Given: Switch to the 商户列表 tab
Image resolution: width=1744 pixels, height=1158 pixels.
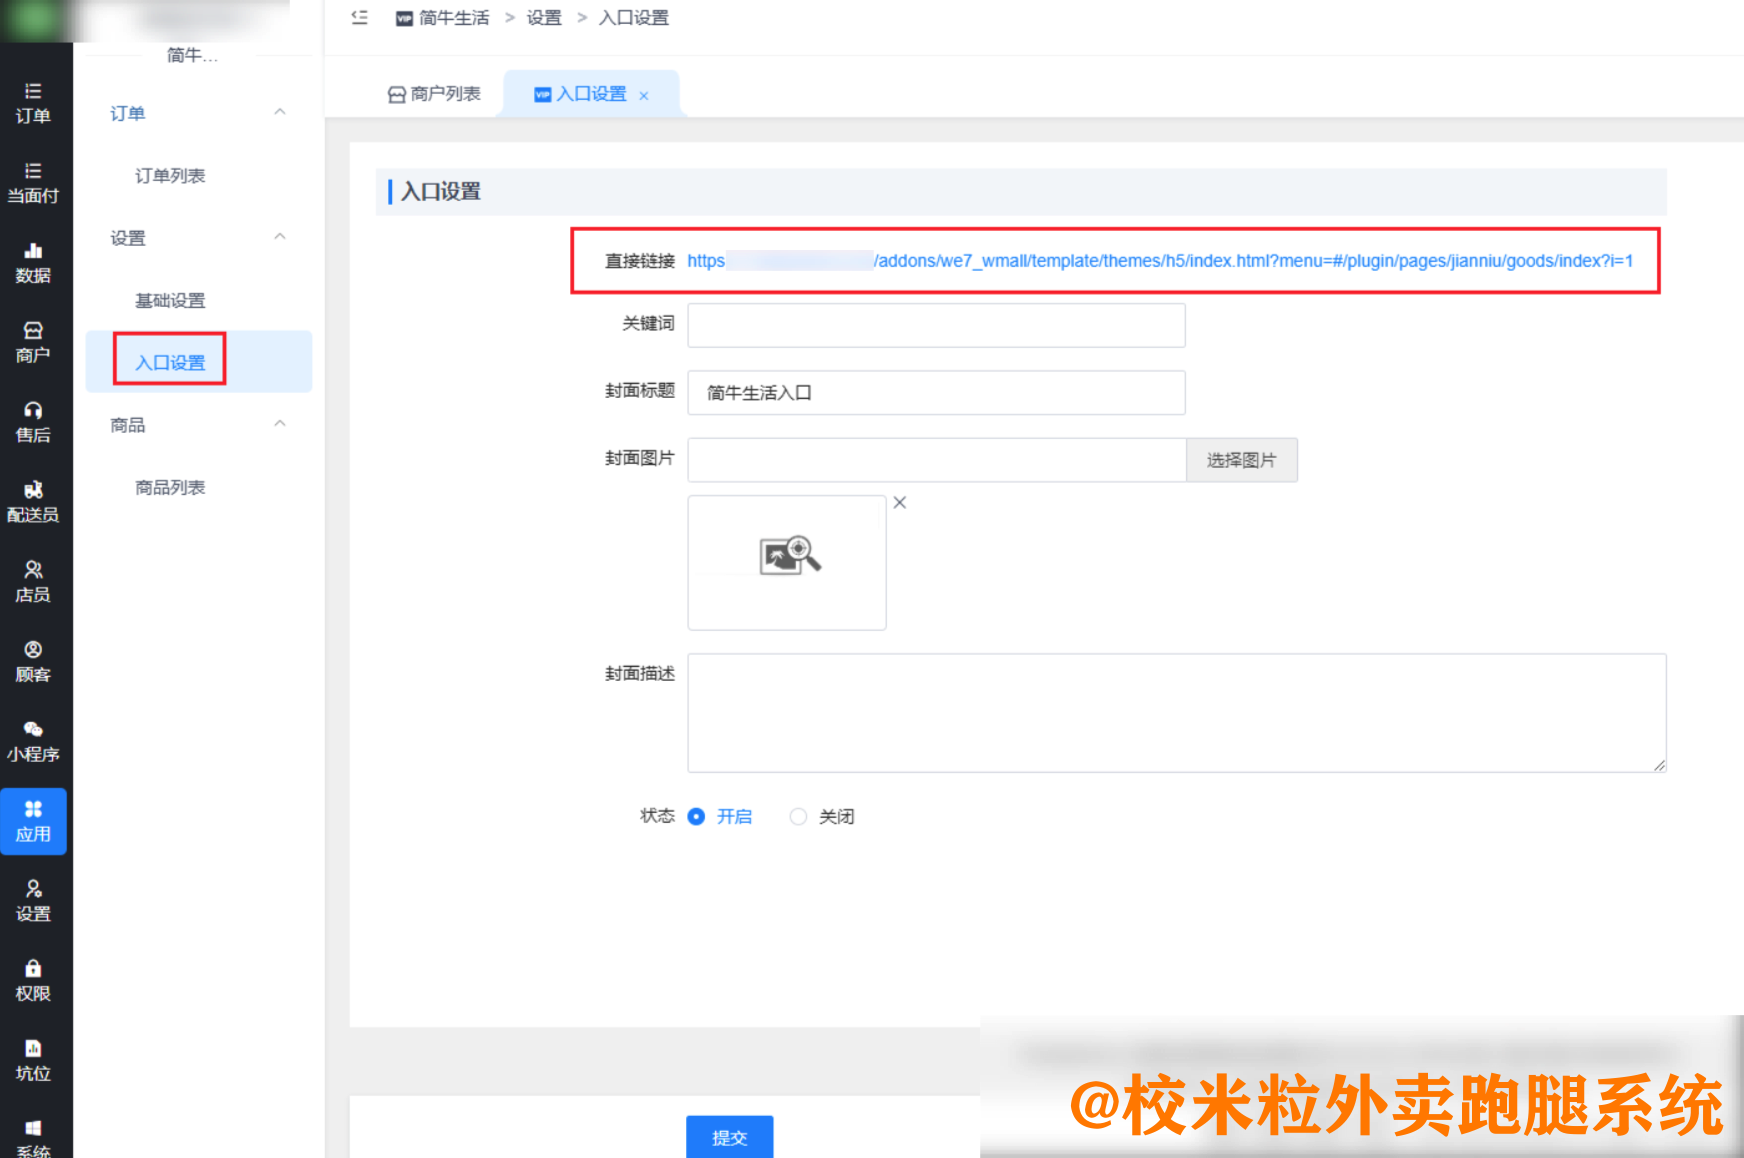Looking at the screenshot, I should (434, 93).
